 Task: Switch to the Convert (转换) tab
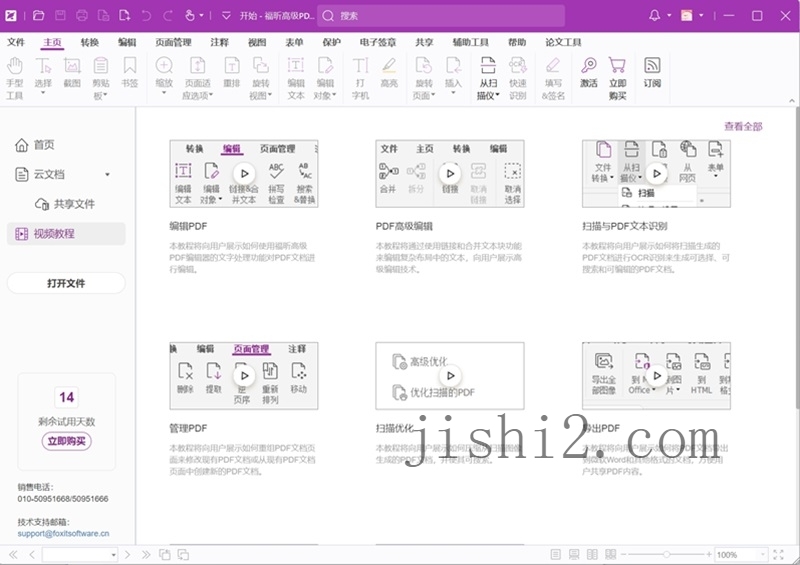tap(90, 42)
